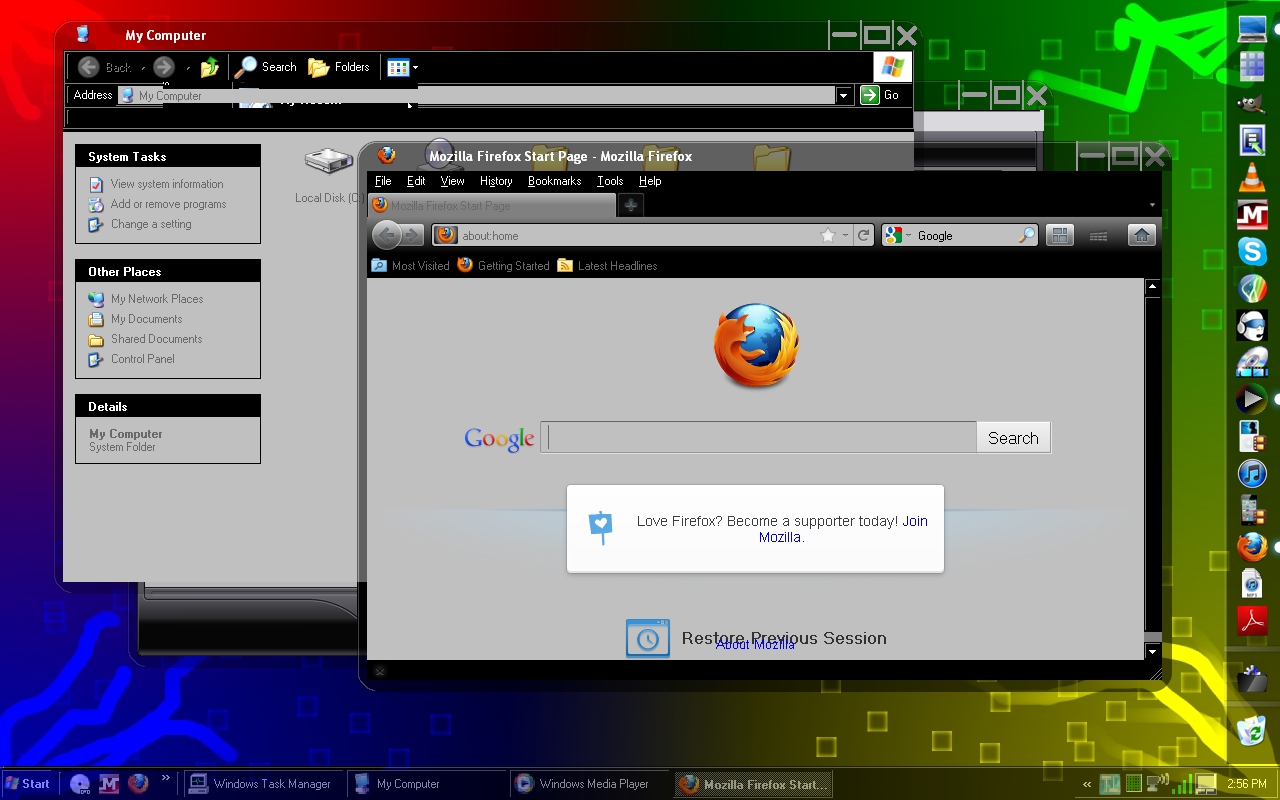The width and height of the screenshot is (1280, 800).
Task: Toggle the Folders pane in My Computer
Action: [x=339, y=67]
